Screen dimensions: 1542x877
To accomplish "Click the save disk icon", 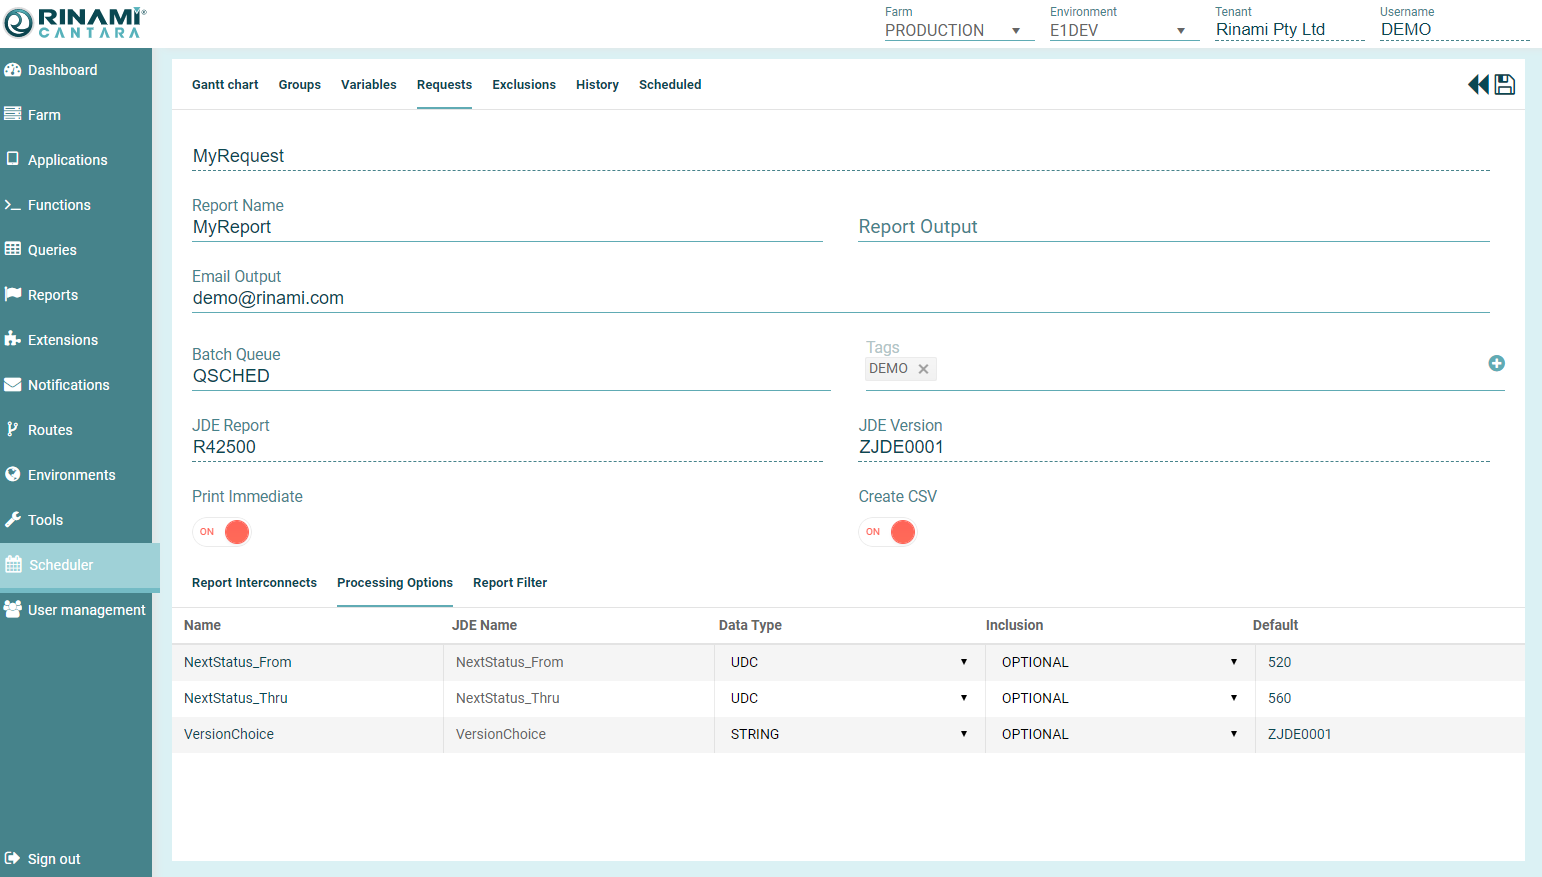I will [1504, 85].
